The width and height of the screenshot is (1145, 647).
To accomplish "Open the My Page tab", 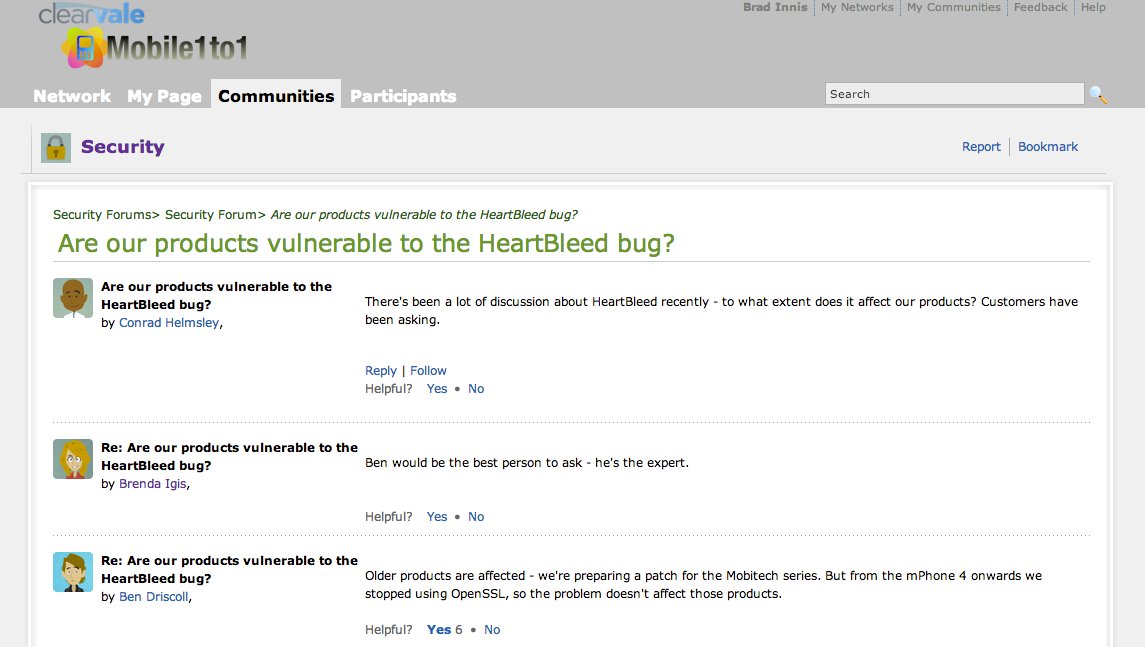I will [x=164, y=96].
